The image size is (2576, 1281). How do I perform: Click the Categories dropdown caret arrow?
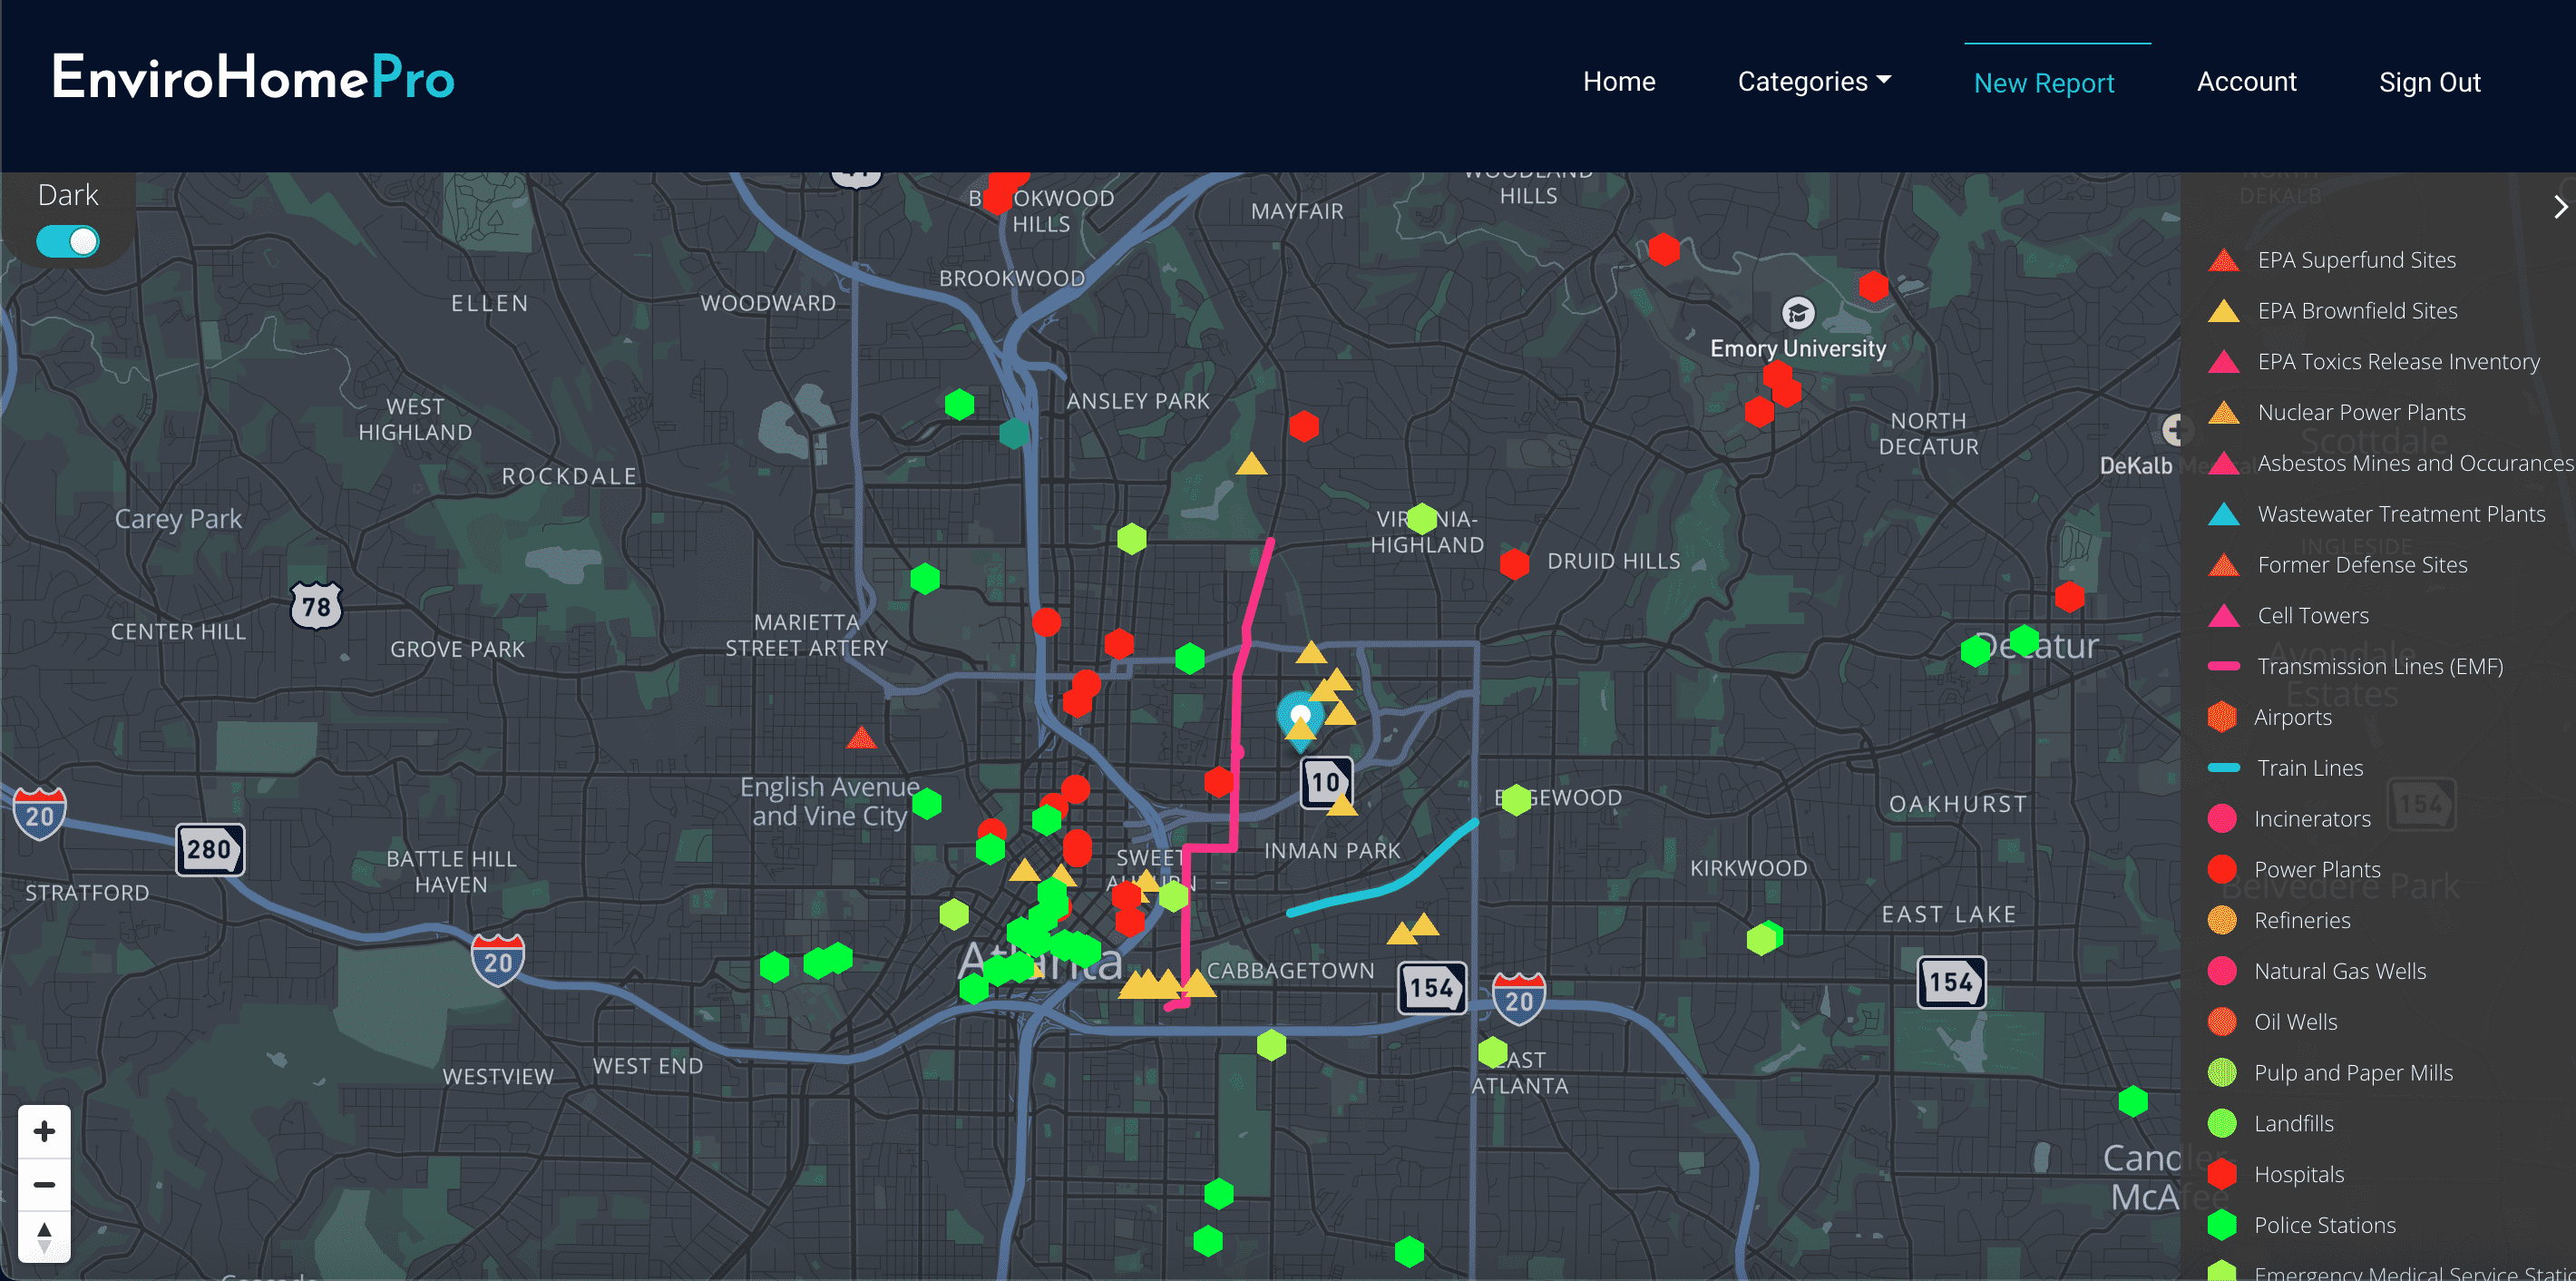point(1884,80)
